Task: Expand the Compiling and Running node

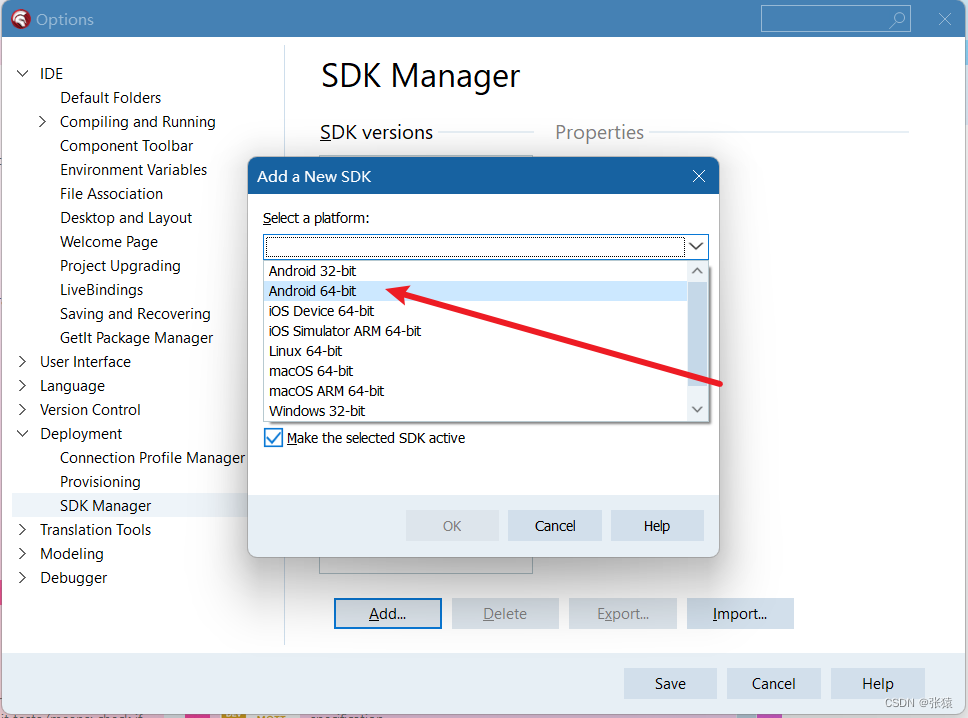Action: click(x=41, y=121)
